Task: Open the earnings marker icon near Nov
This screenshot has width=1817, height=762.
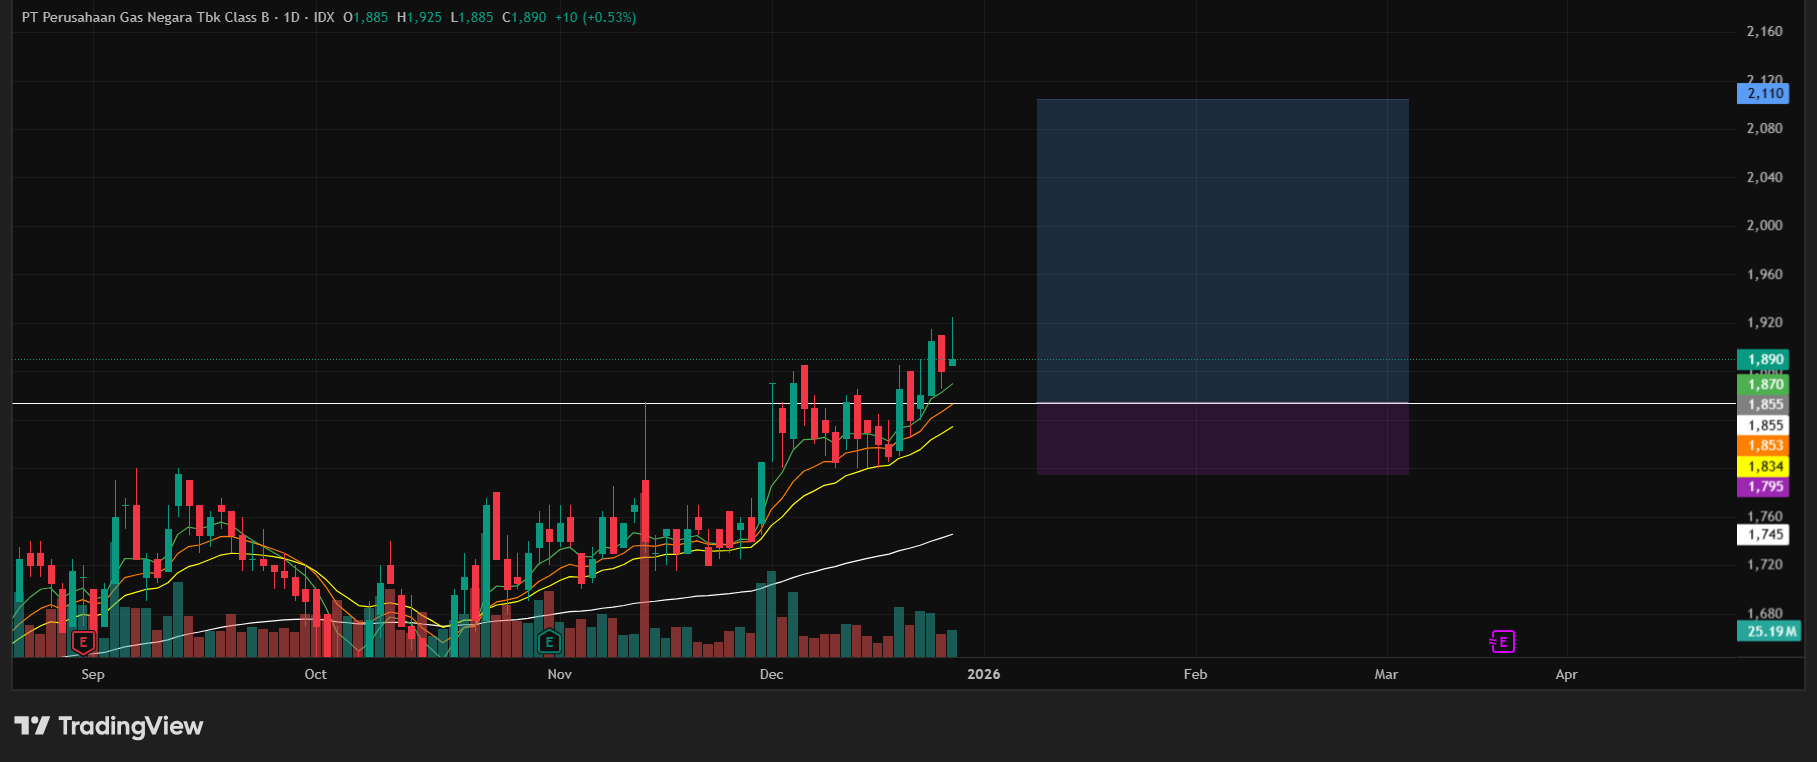Action: tap(549, 642)
